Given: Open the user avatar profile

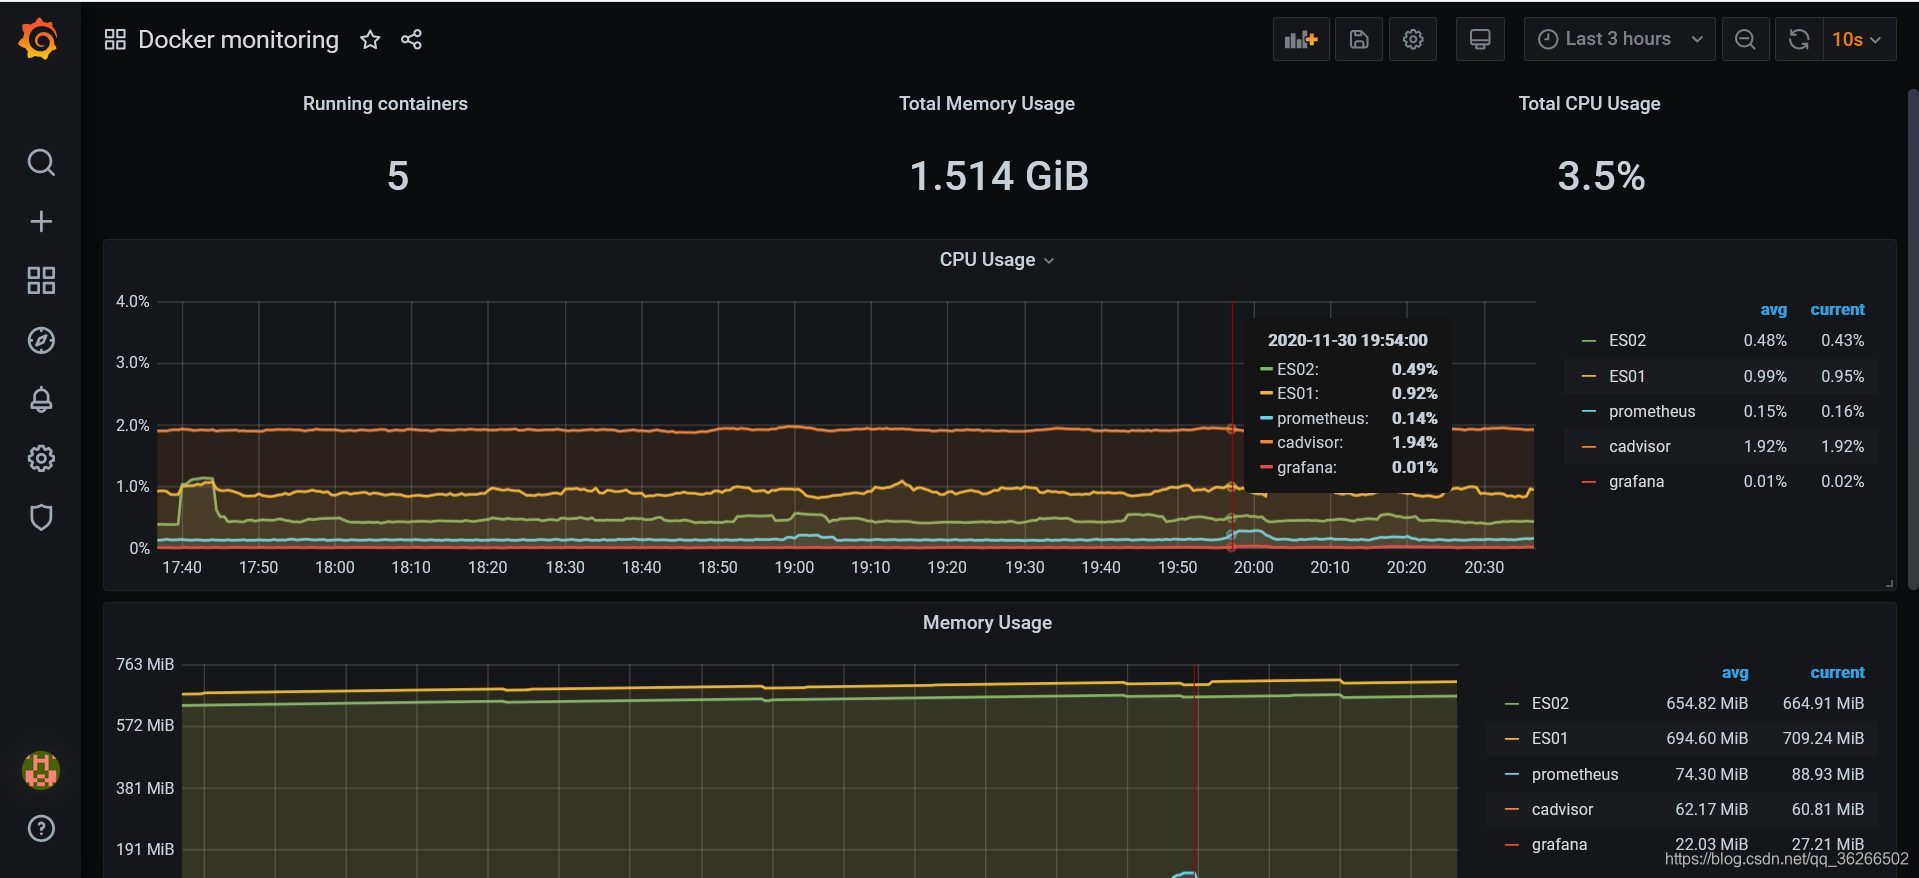Looking at the screenshot, I should coord(41,770).
